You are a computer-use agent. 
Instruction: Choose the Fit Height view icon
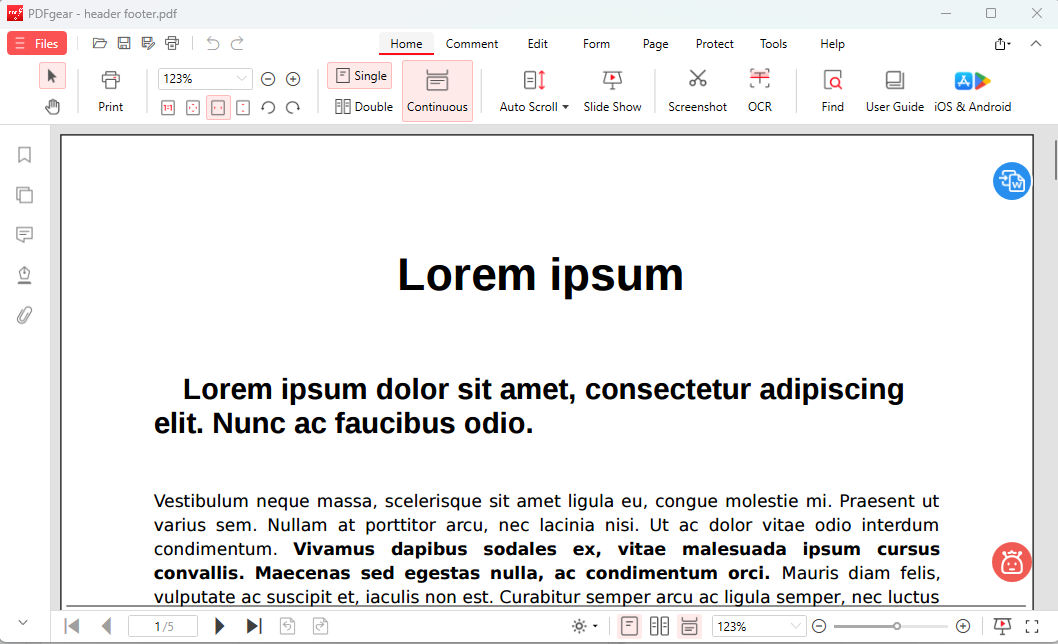(x=243, y=107)
